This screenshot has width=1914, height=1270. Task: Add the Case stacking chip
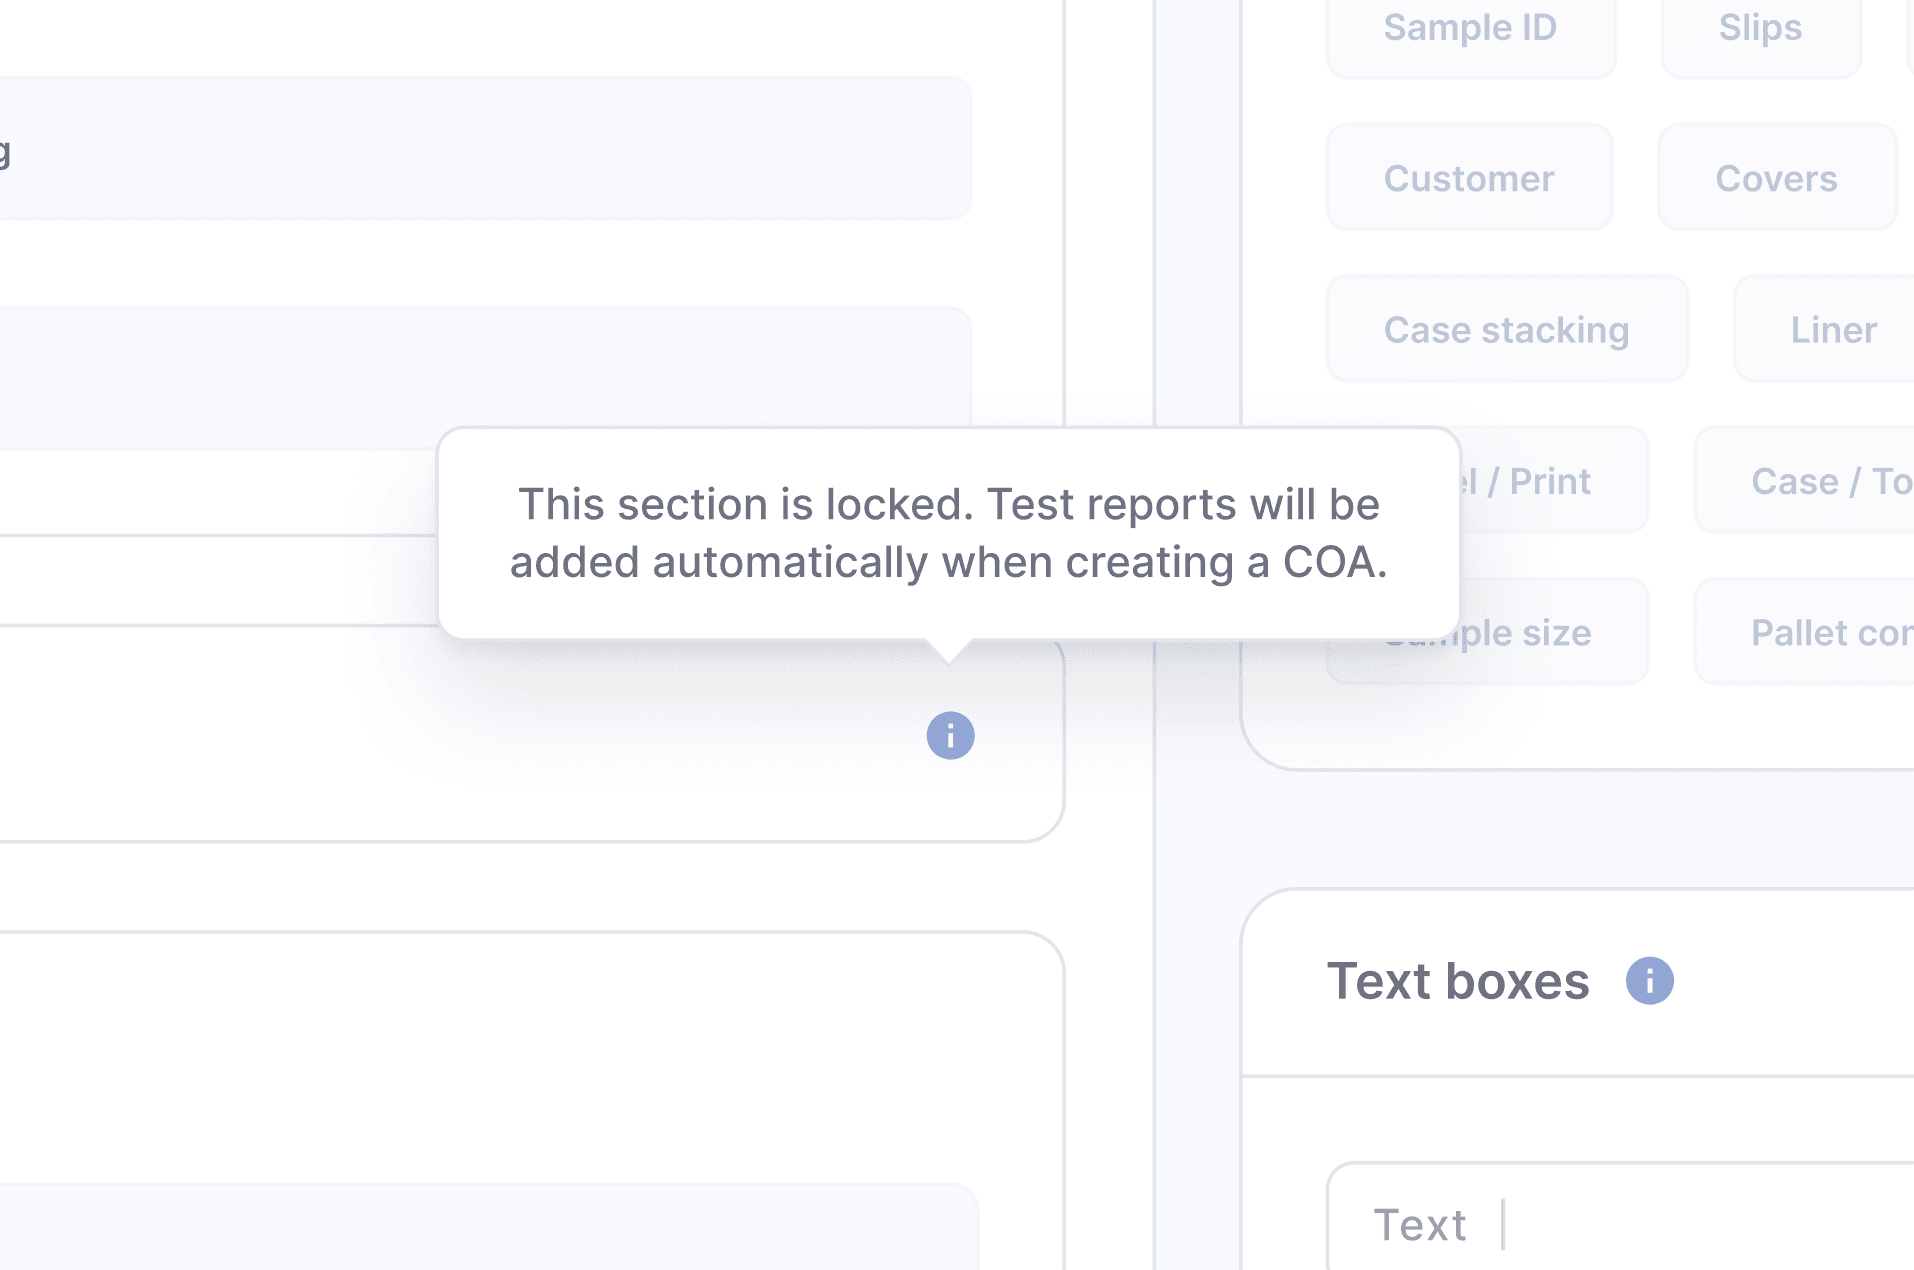pos(1506,329)
